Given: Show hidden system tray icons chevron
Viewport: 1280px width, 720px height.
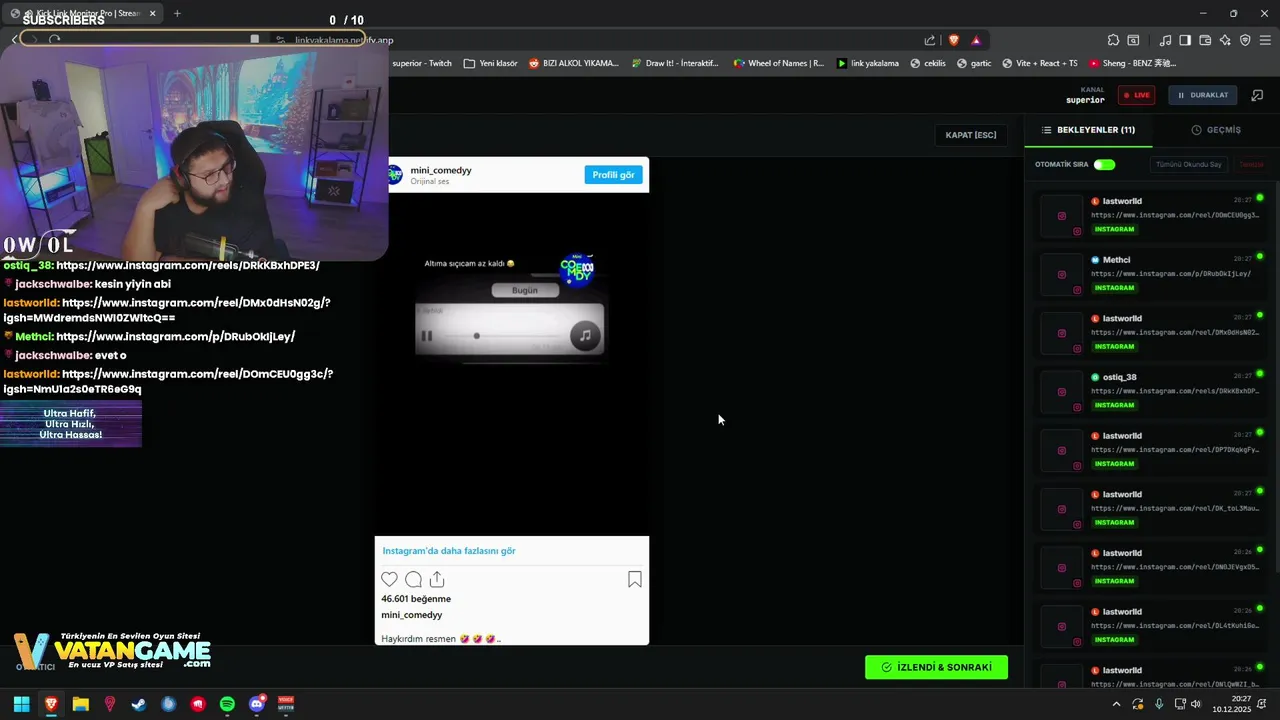Looking at the screenshot, I should coord(1116,704).
